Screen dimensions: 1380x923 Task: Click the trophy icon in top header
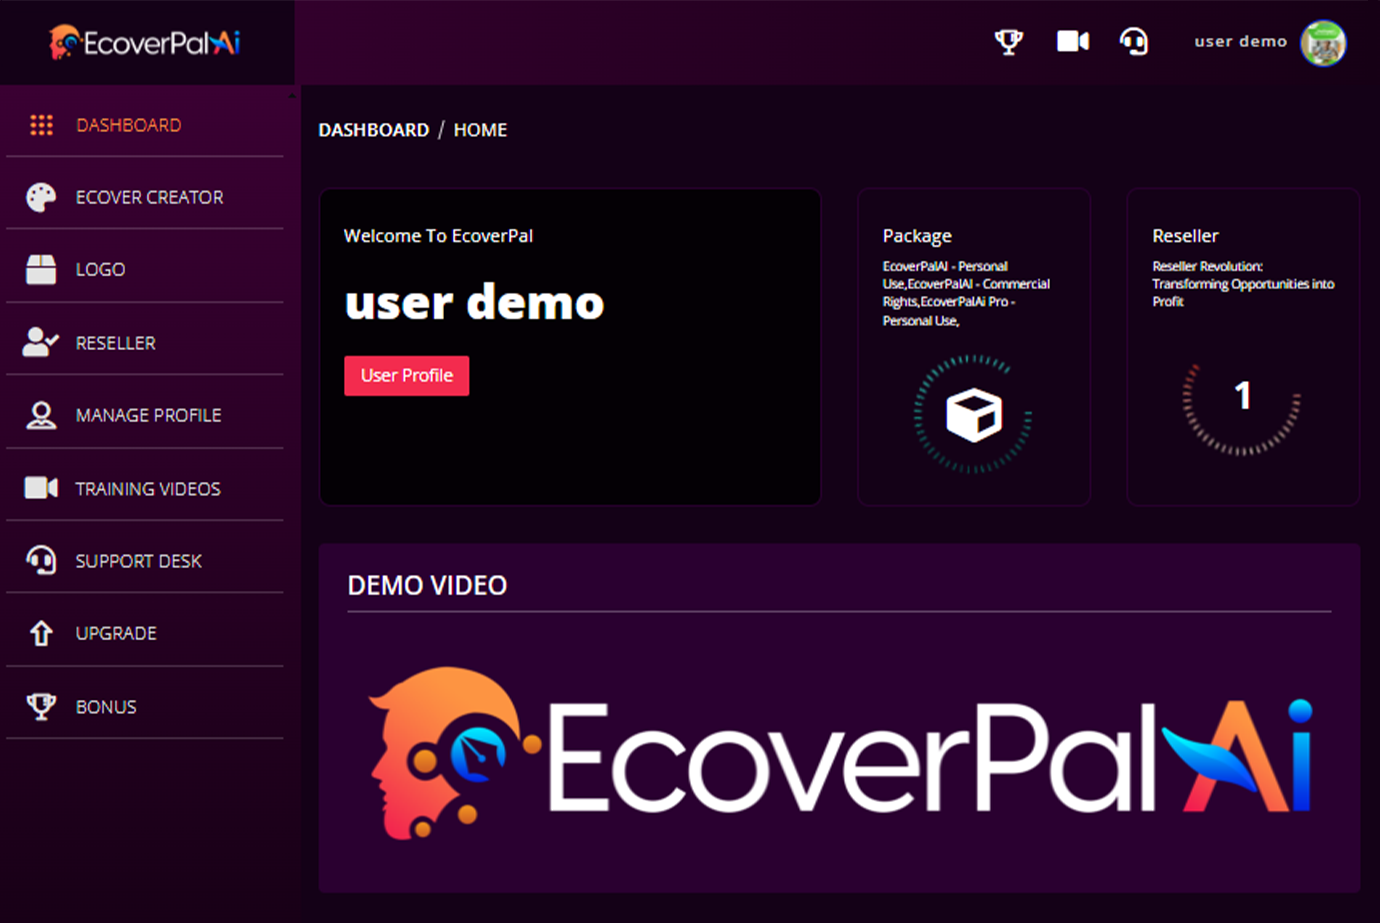pyautogui.click(x=1008, y=42)
